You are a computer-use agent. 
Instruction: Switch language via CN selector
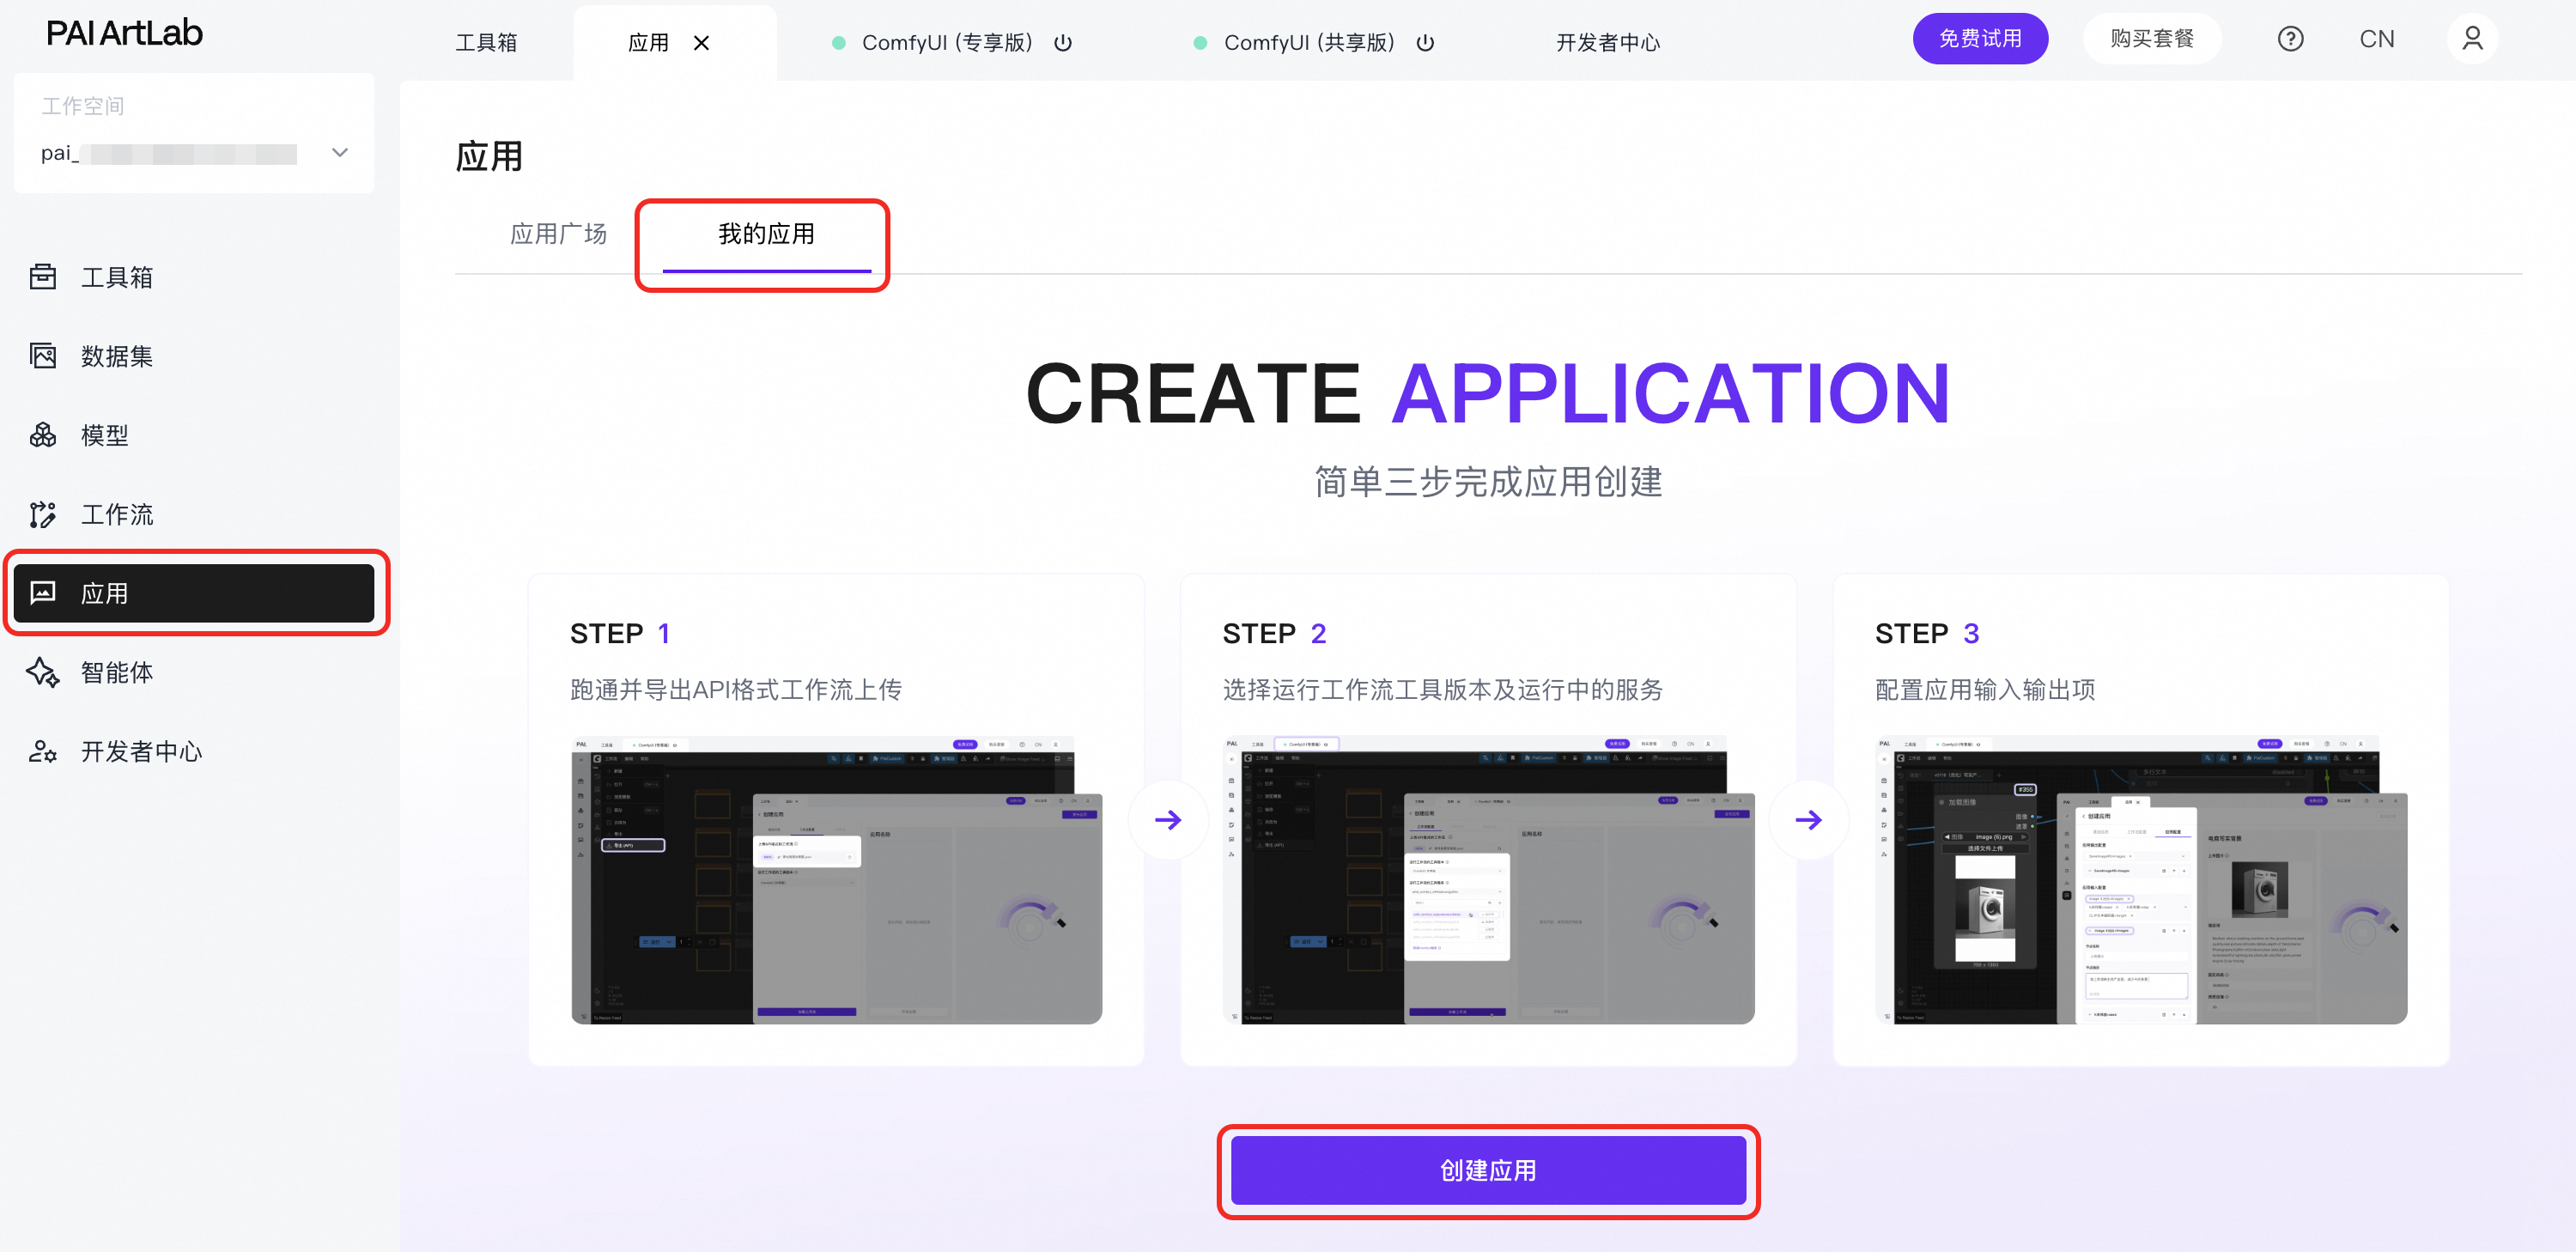(2376, 39)
